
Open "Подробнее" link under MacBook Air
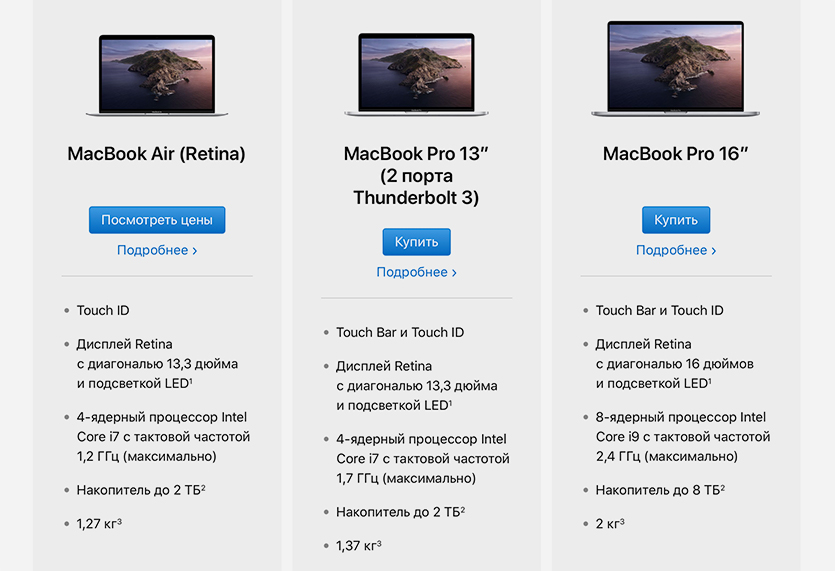pos(157,250)
